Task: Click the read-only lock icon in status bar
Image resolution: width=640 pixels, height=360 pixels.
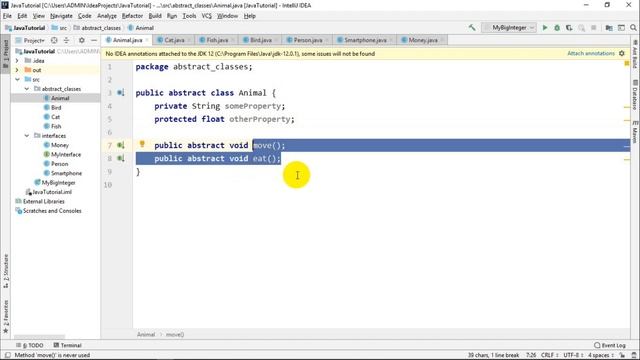Action: (622, 355)
